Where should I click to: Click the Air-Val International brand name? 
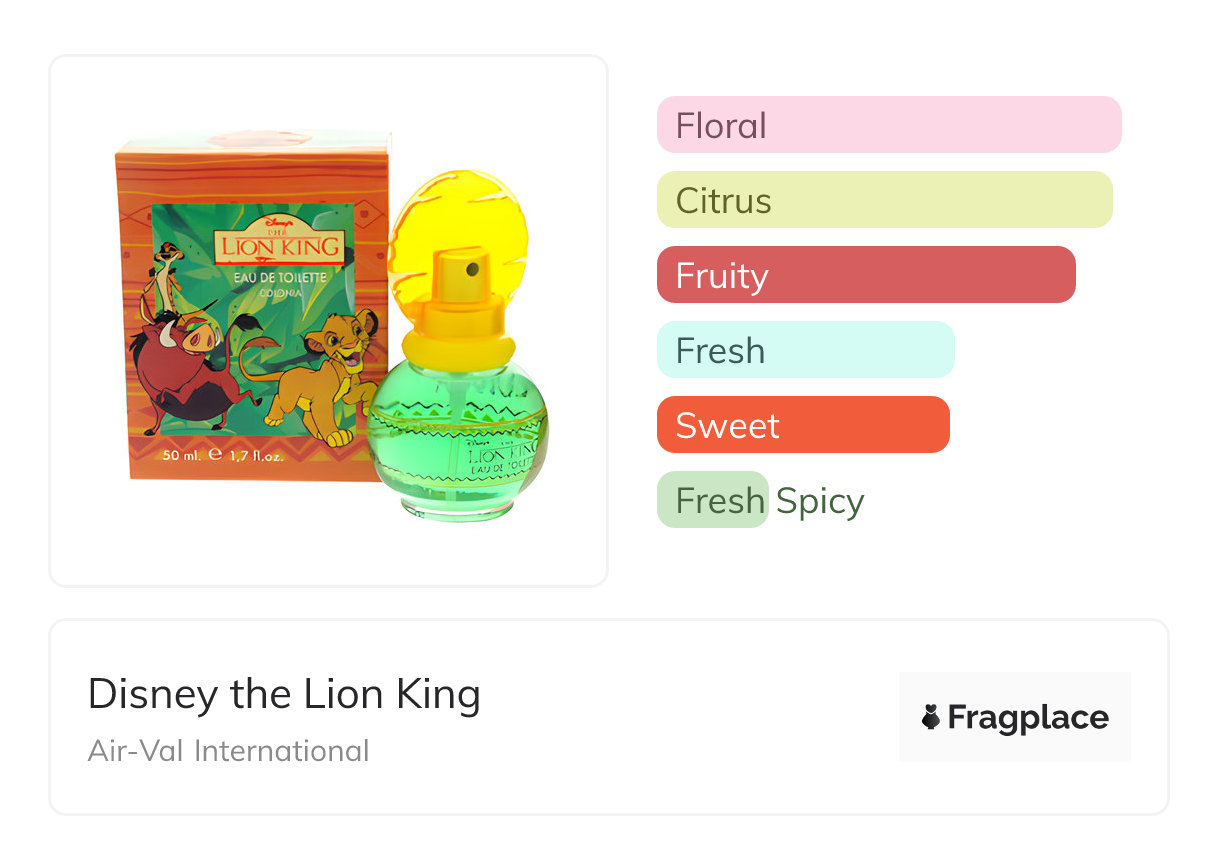[x=228, y=750]
